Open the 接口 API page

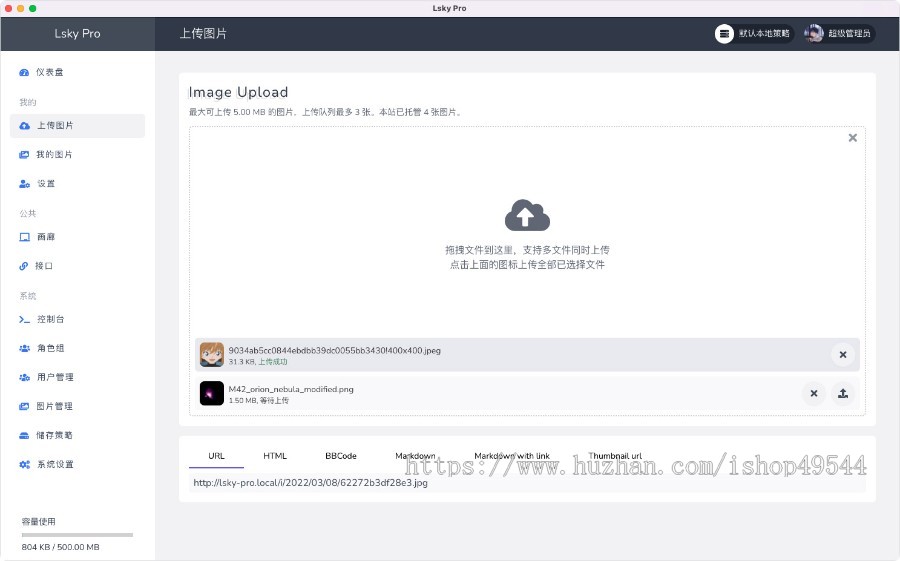(x=77, y=266)
